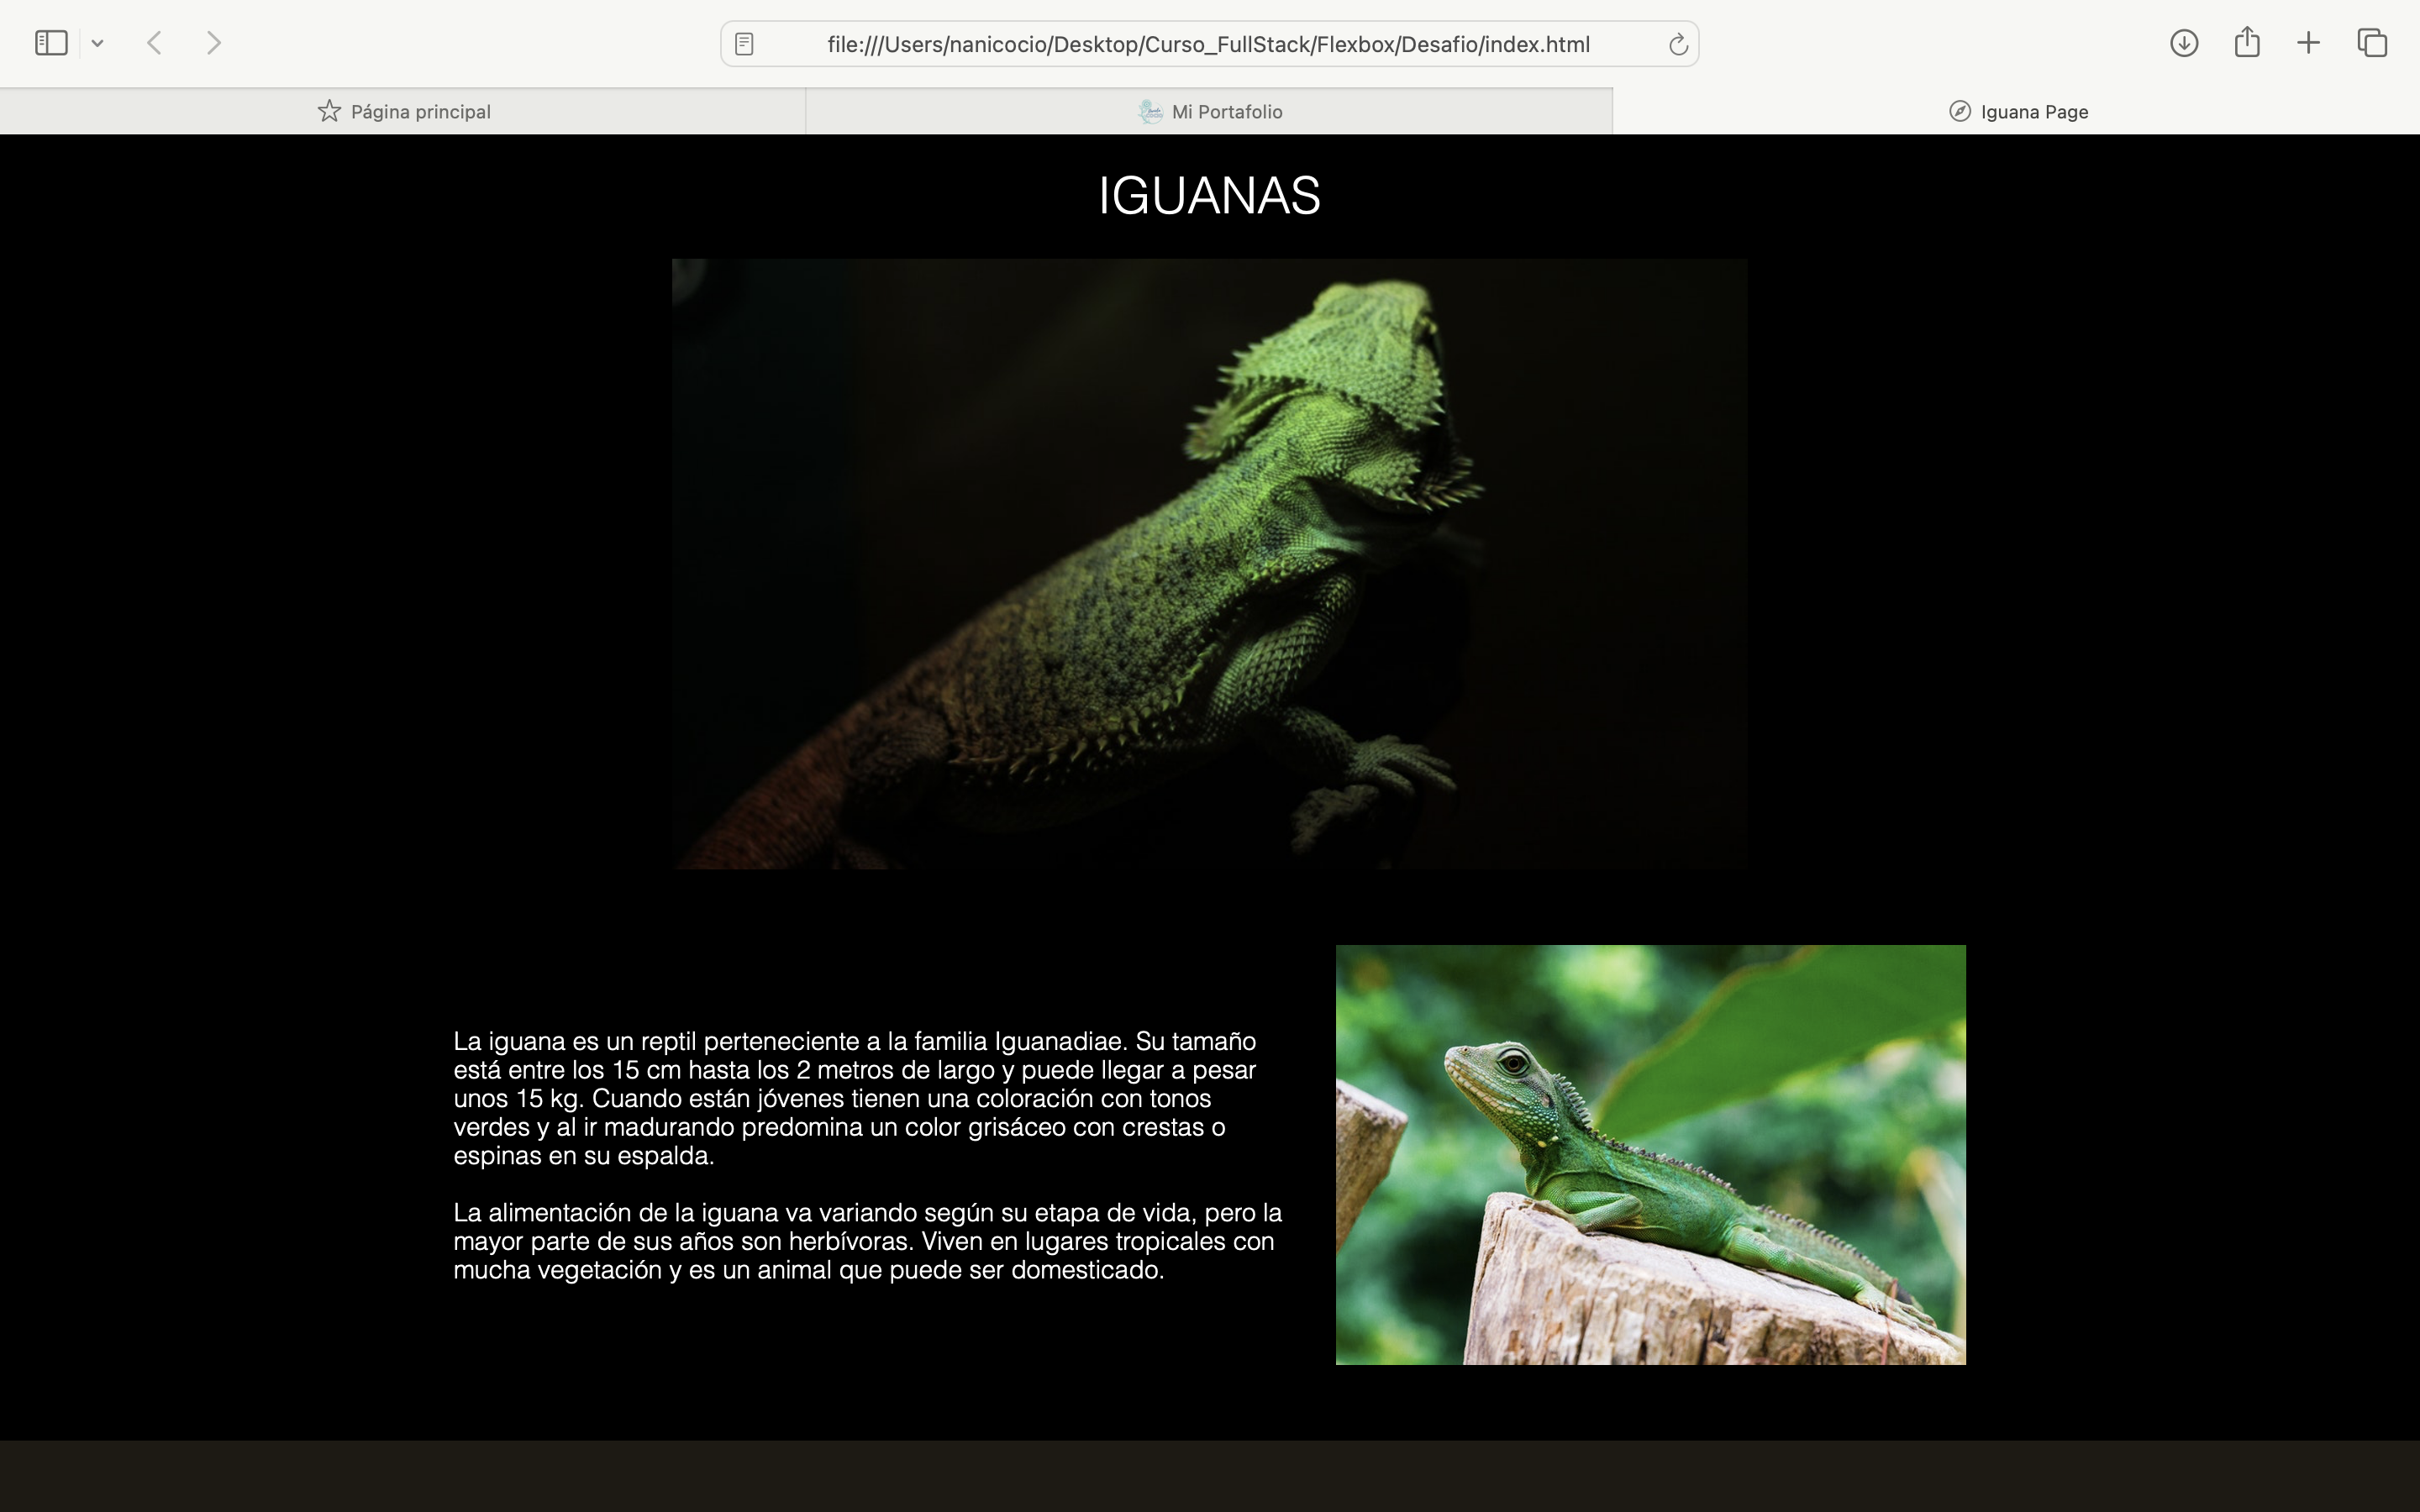Open the tab group dropdown chevron
Viewport: 2420px width, 1512px height.
(x=97, y=43)
